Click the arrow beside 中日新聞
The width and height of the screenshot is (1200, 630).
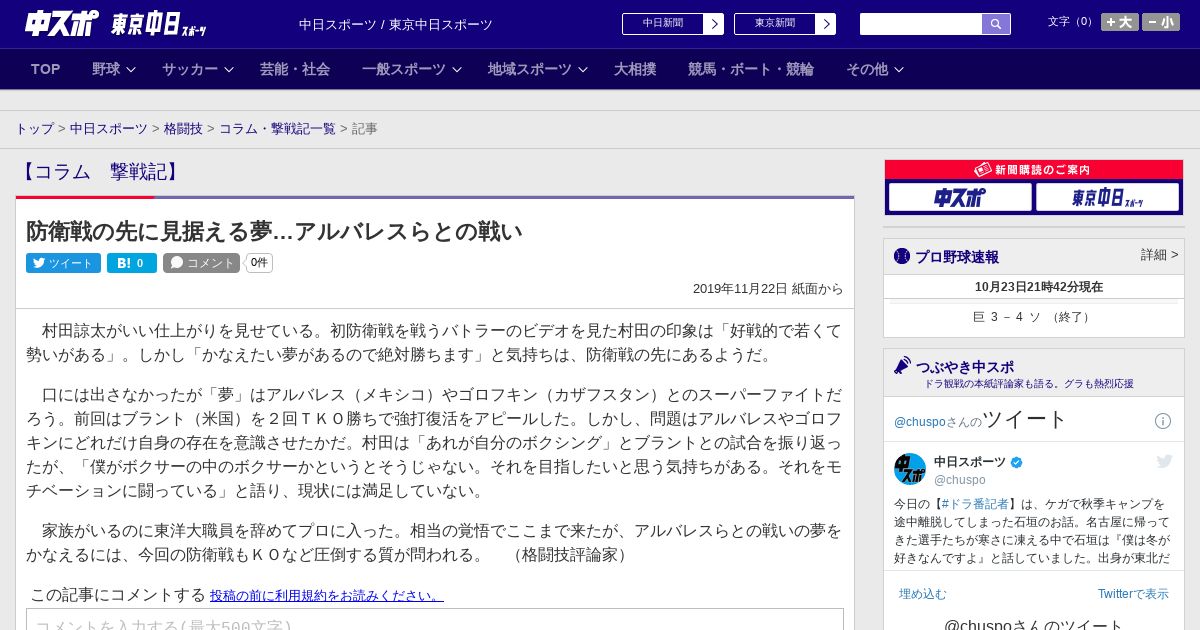[714, 24]
